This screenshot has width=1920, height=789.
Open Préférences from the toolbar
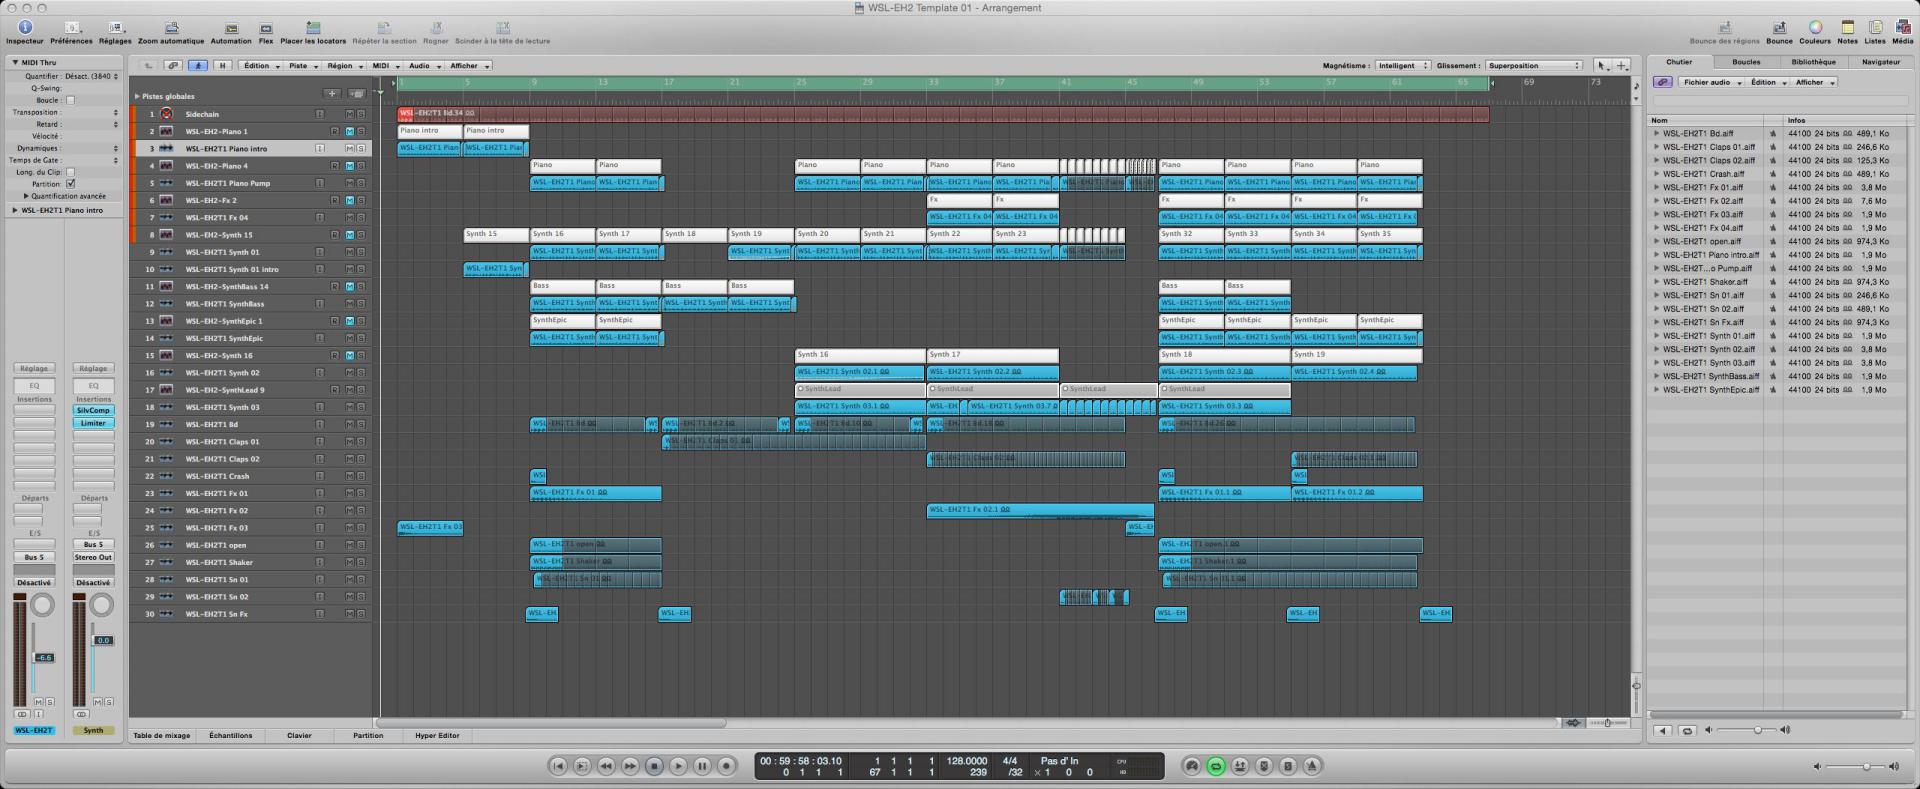click(x=72, y=28)
